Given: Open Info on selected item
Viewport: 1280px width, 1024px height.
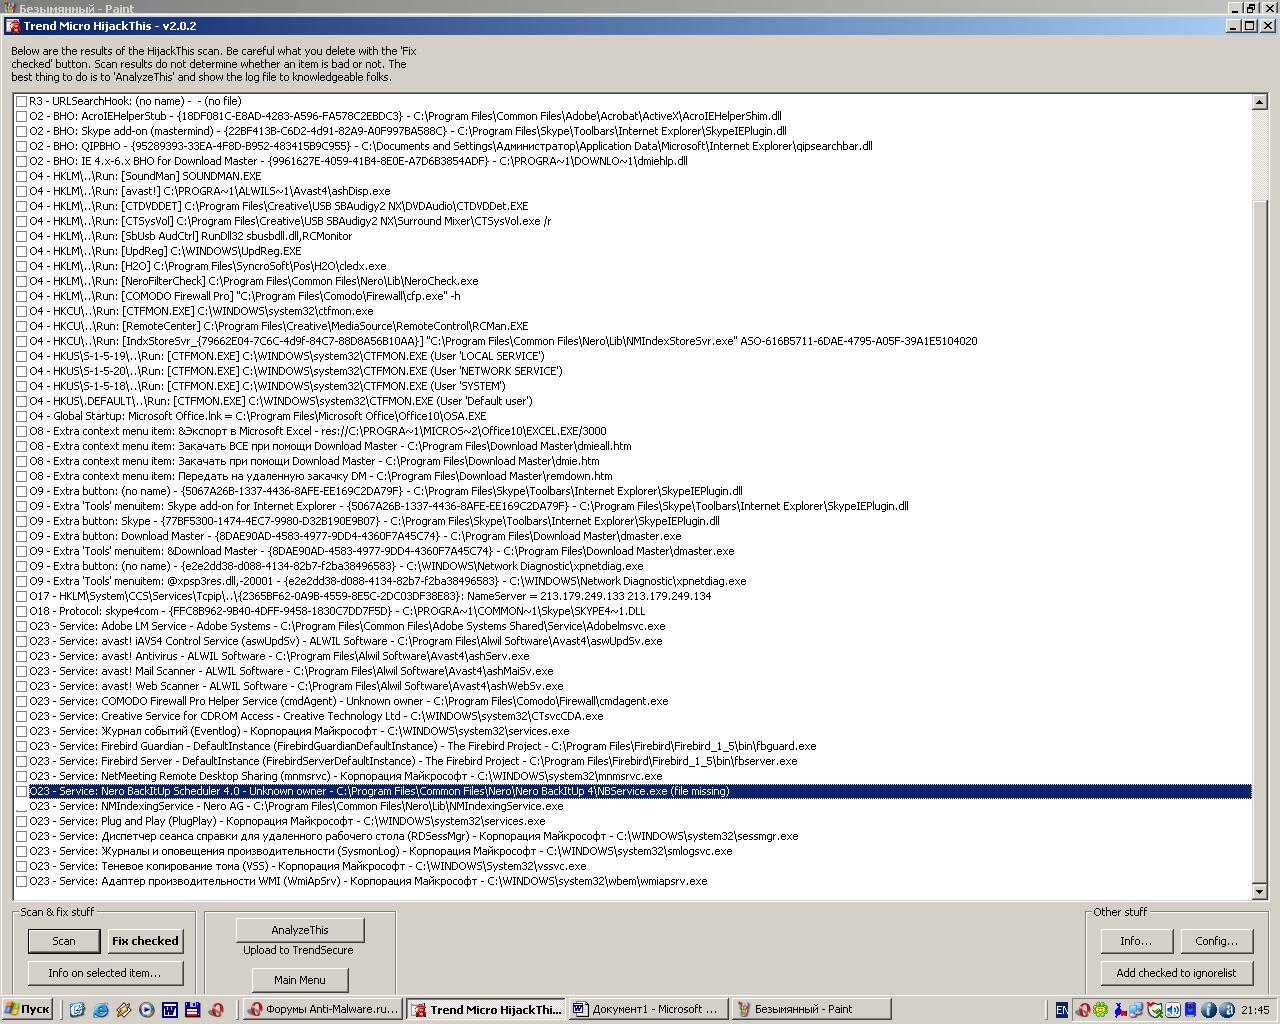Looking at the screenshot, I should 104,973.
